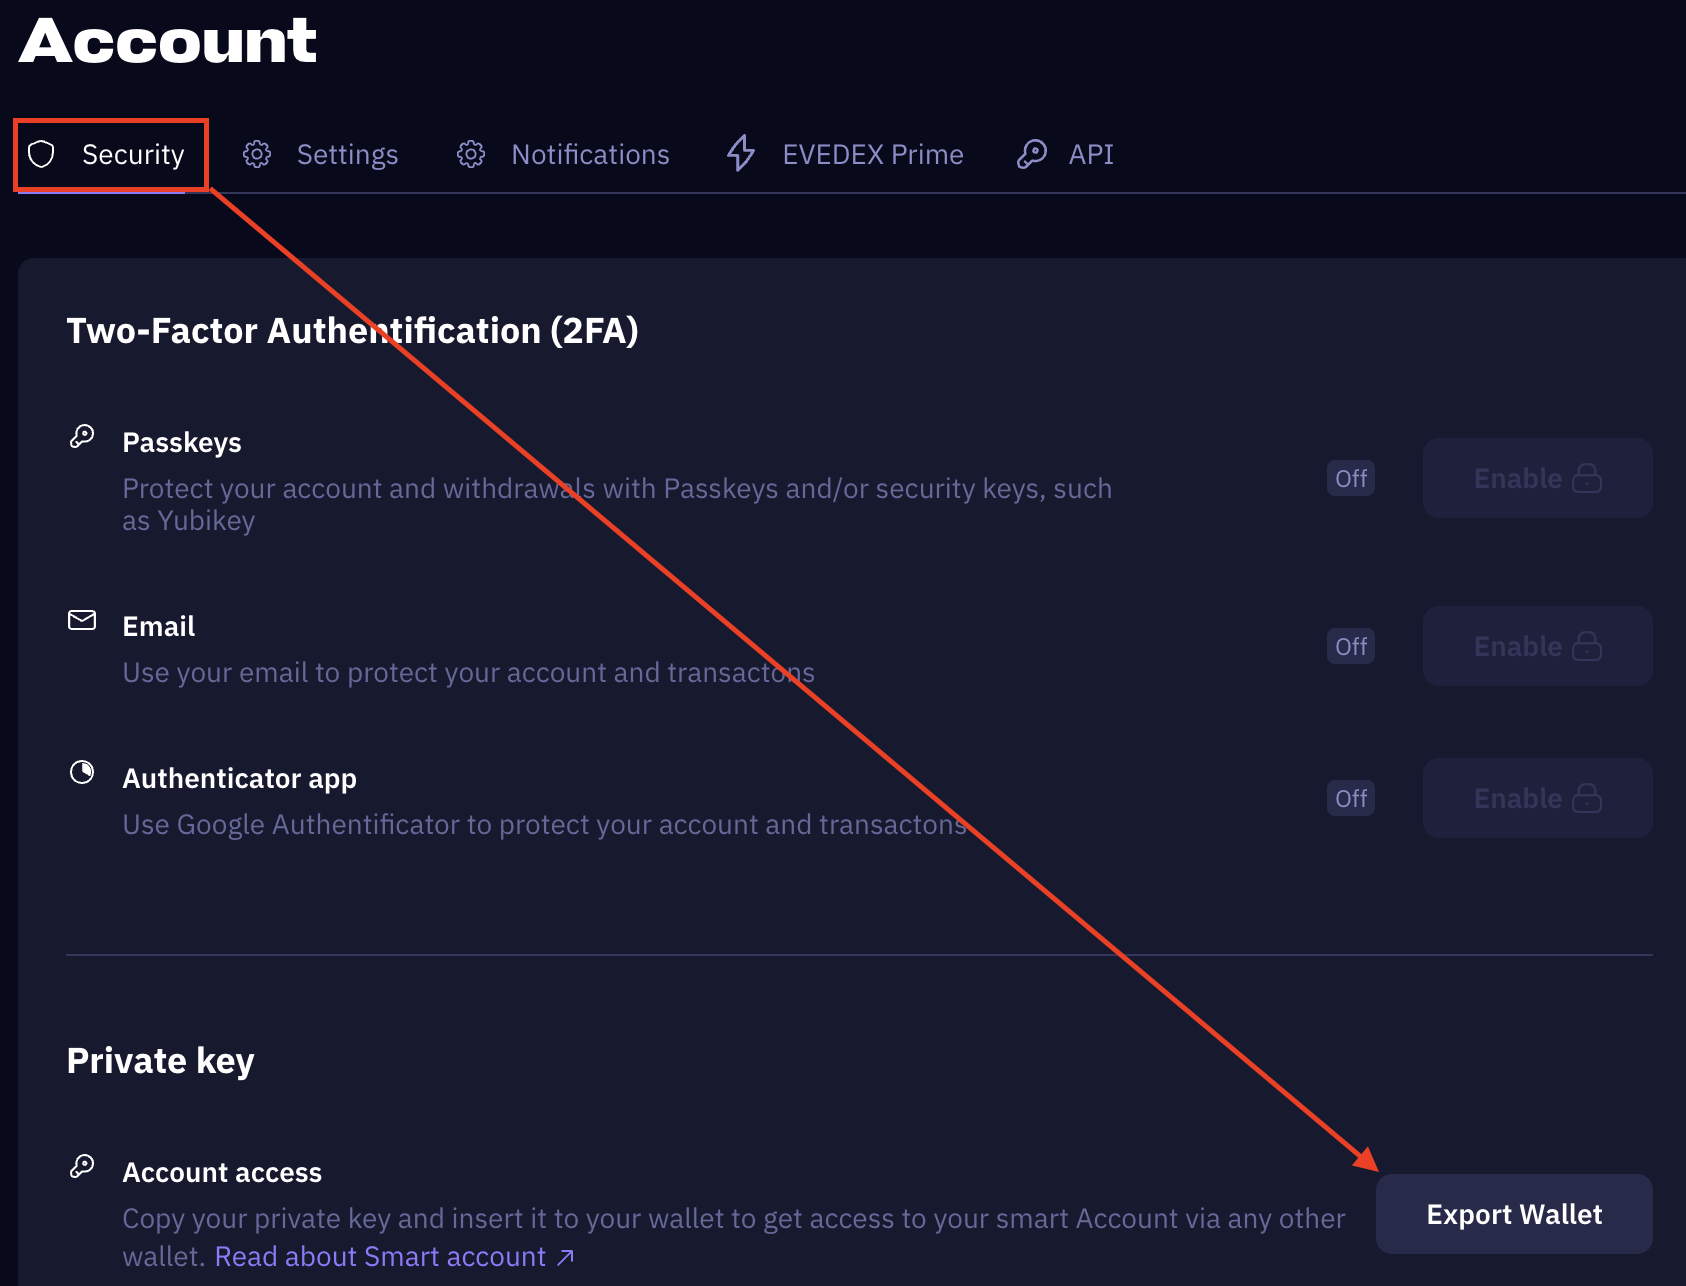Viewport: 1686px width, 1286px height.
Task: Open the EVEDEX Prime tab
Action: [872, 154]
